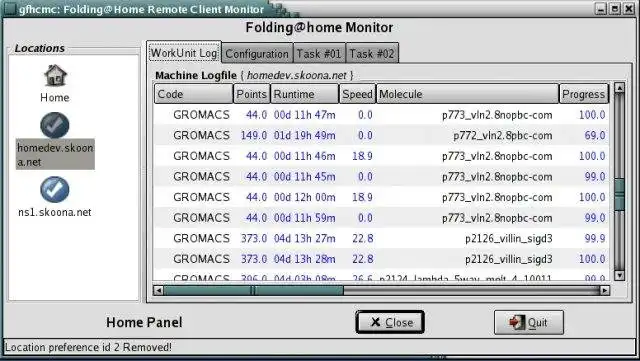Viewport: 640px width, 361px height.
Task: Click the Quit button
Action: click(x=529, y=322)
